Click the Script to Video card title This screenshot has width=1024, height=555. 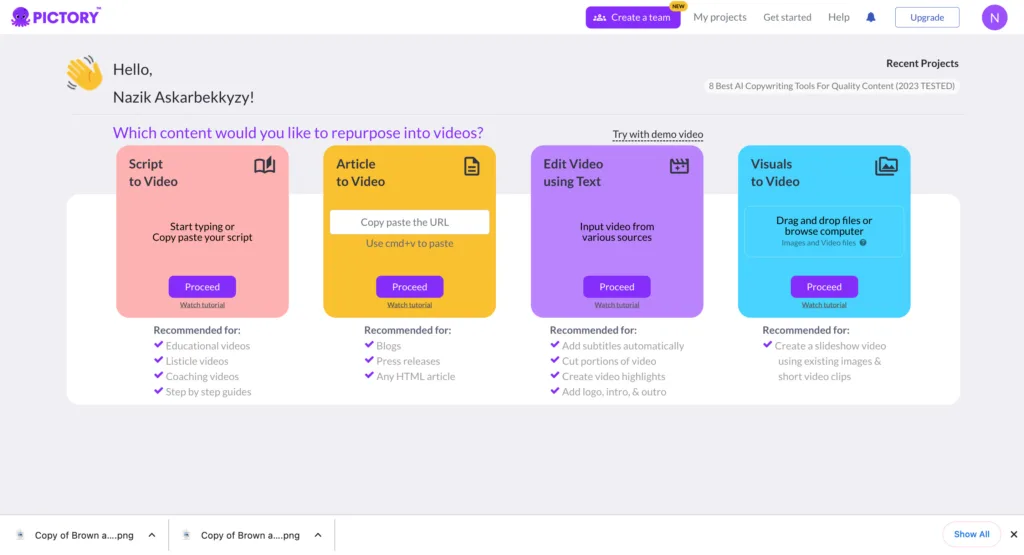153,172
